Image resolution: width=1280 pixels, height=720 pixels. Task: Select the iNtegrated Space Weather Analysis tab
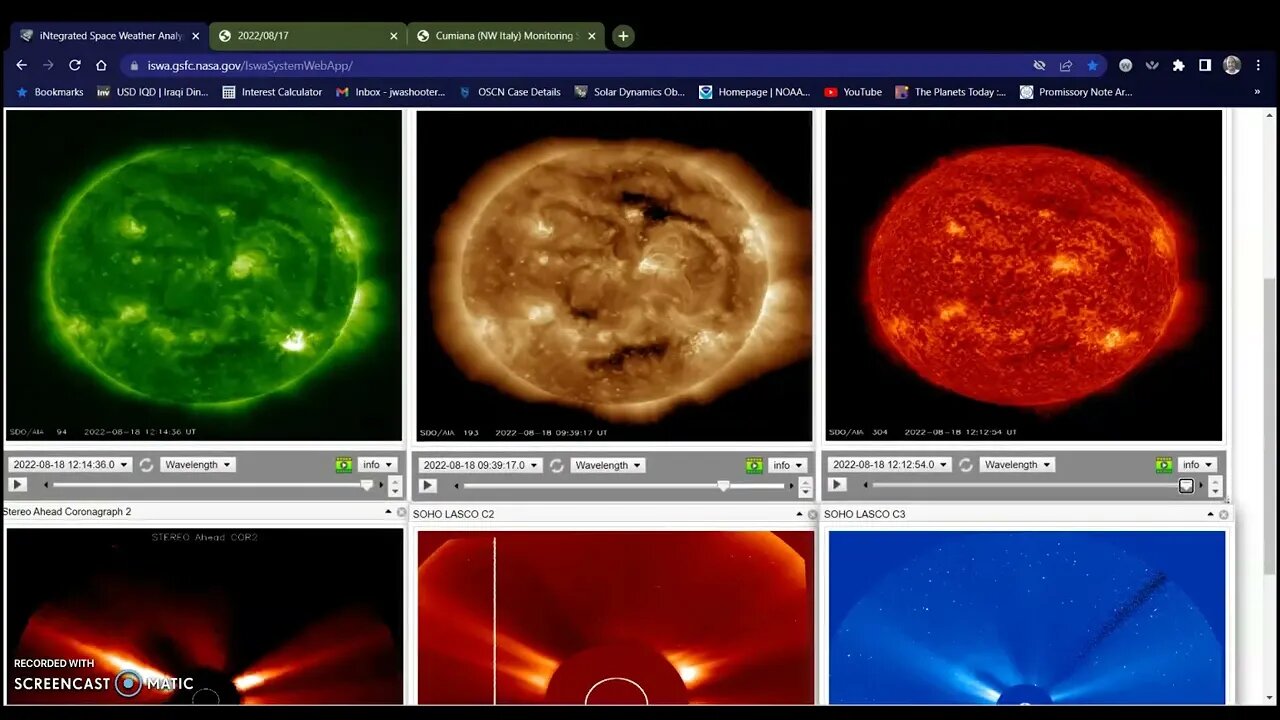(x=108, y=36)
